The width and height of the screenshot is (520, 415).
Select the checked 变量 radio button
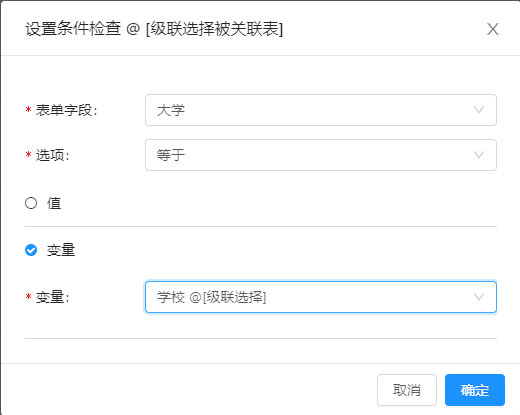point(31,250)
